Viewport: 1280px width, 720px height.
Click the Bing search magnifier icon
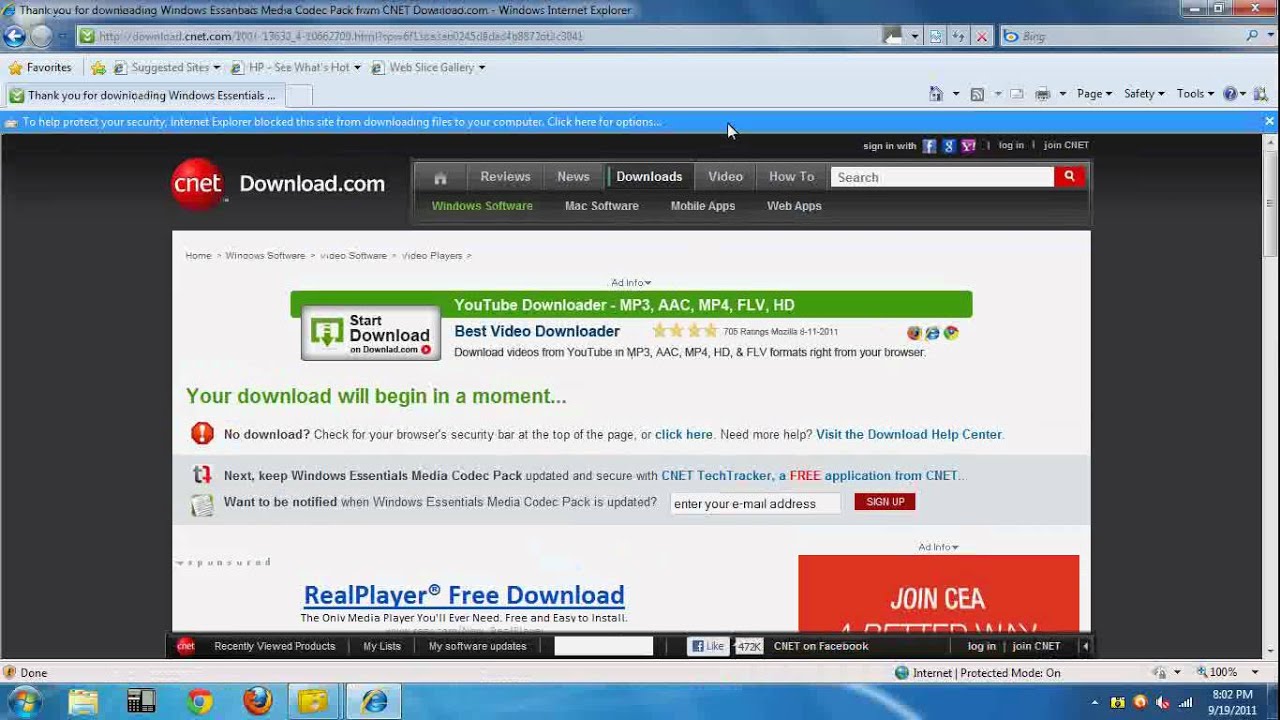pyautogui.click(x=1252, y=36)
